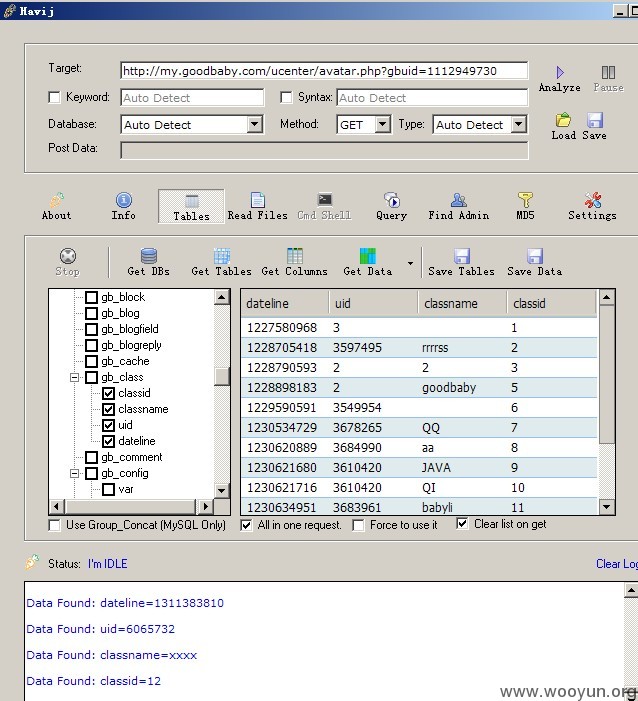Click the Post Data field
The height and width of the screenshot is (701, 638).
[x=324, y=150]
